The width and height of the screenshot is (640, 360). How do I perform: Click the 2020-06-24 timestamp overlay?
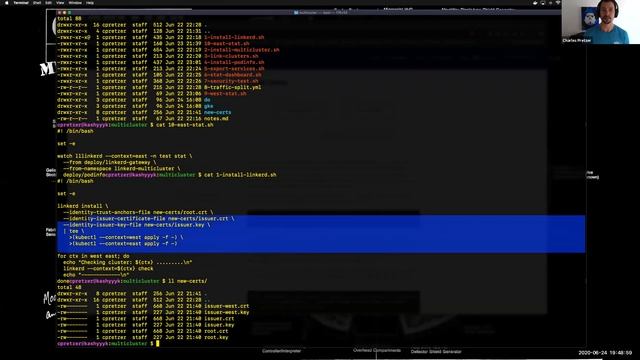tap(605, 353)
